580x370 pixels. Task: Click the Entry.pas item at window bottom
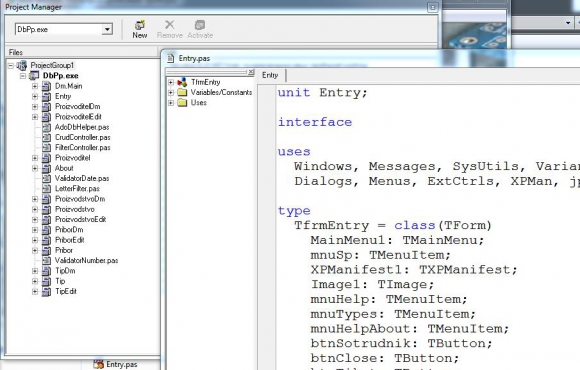pos(115,364)
